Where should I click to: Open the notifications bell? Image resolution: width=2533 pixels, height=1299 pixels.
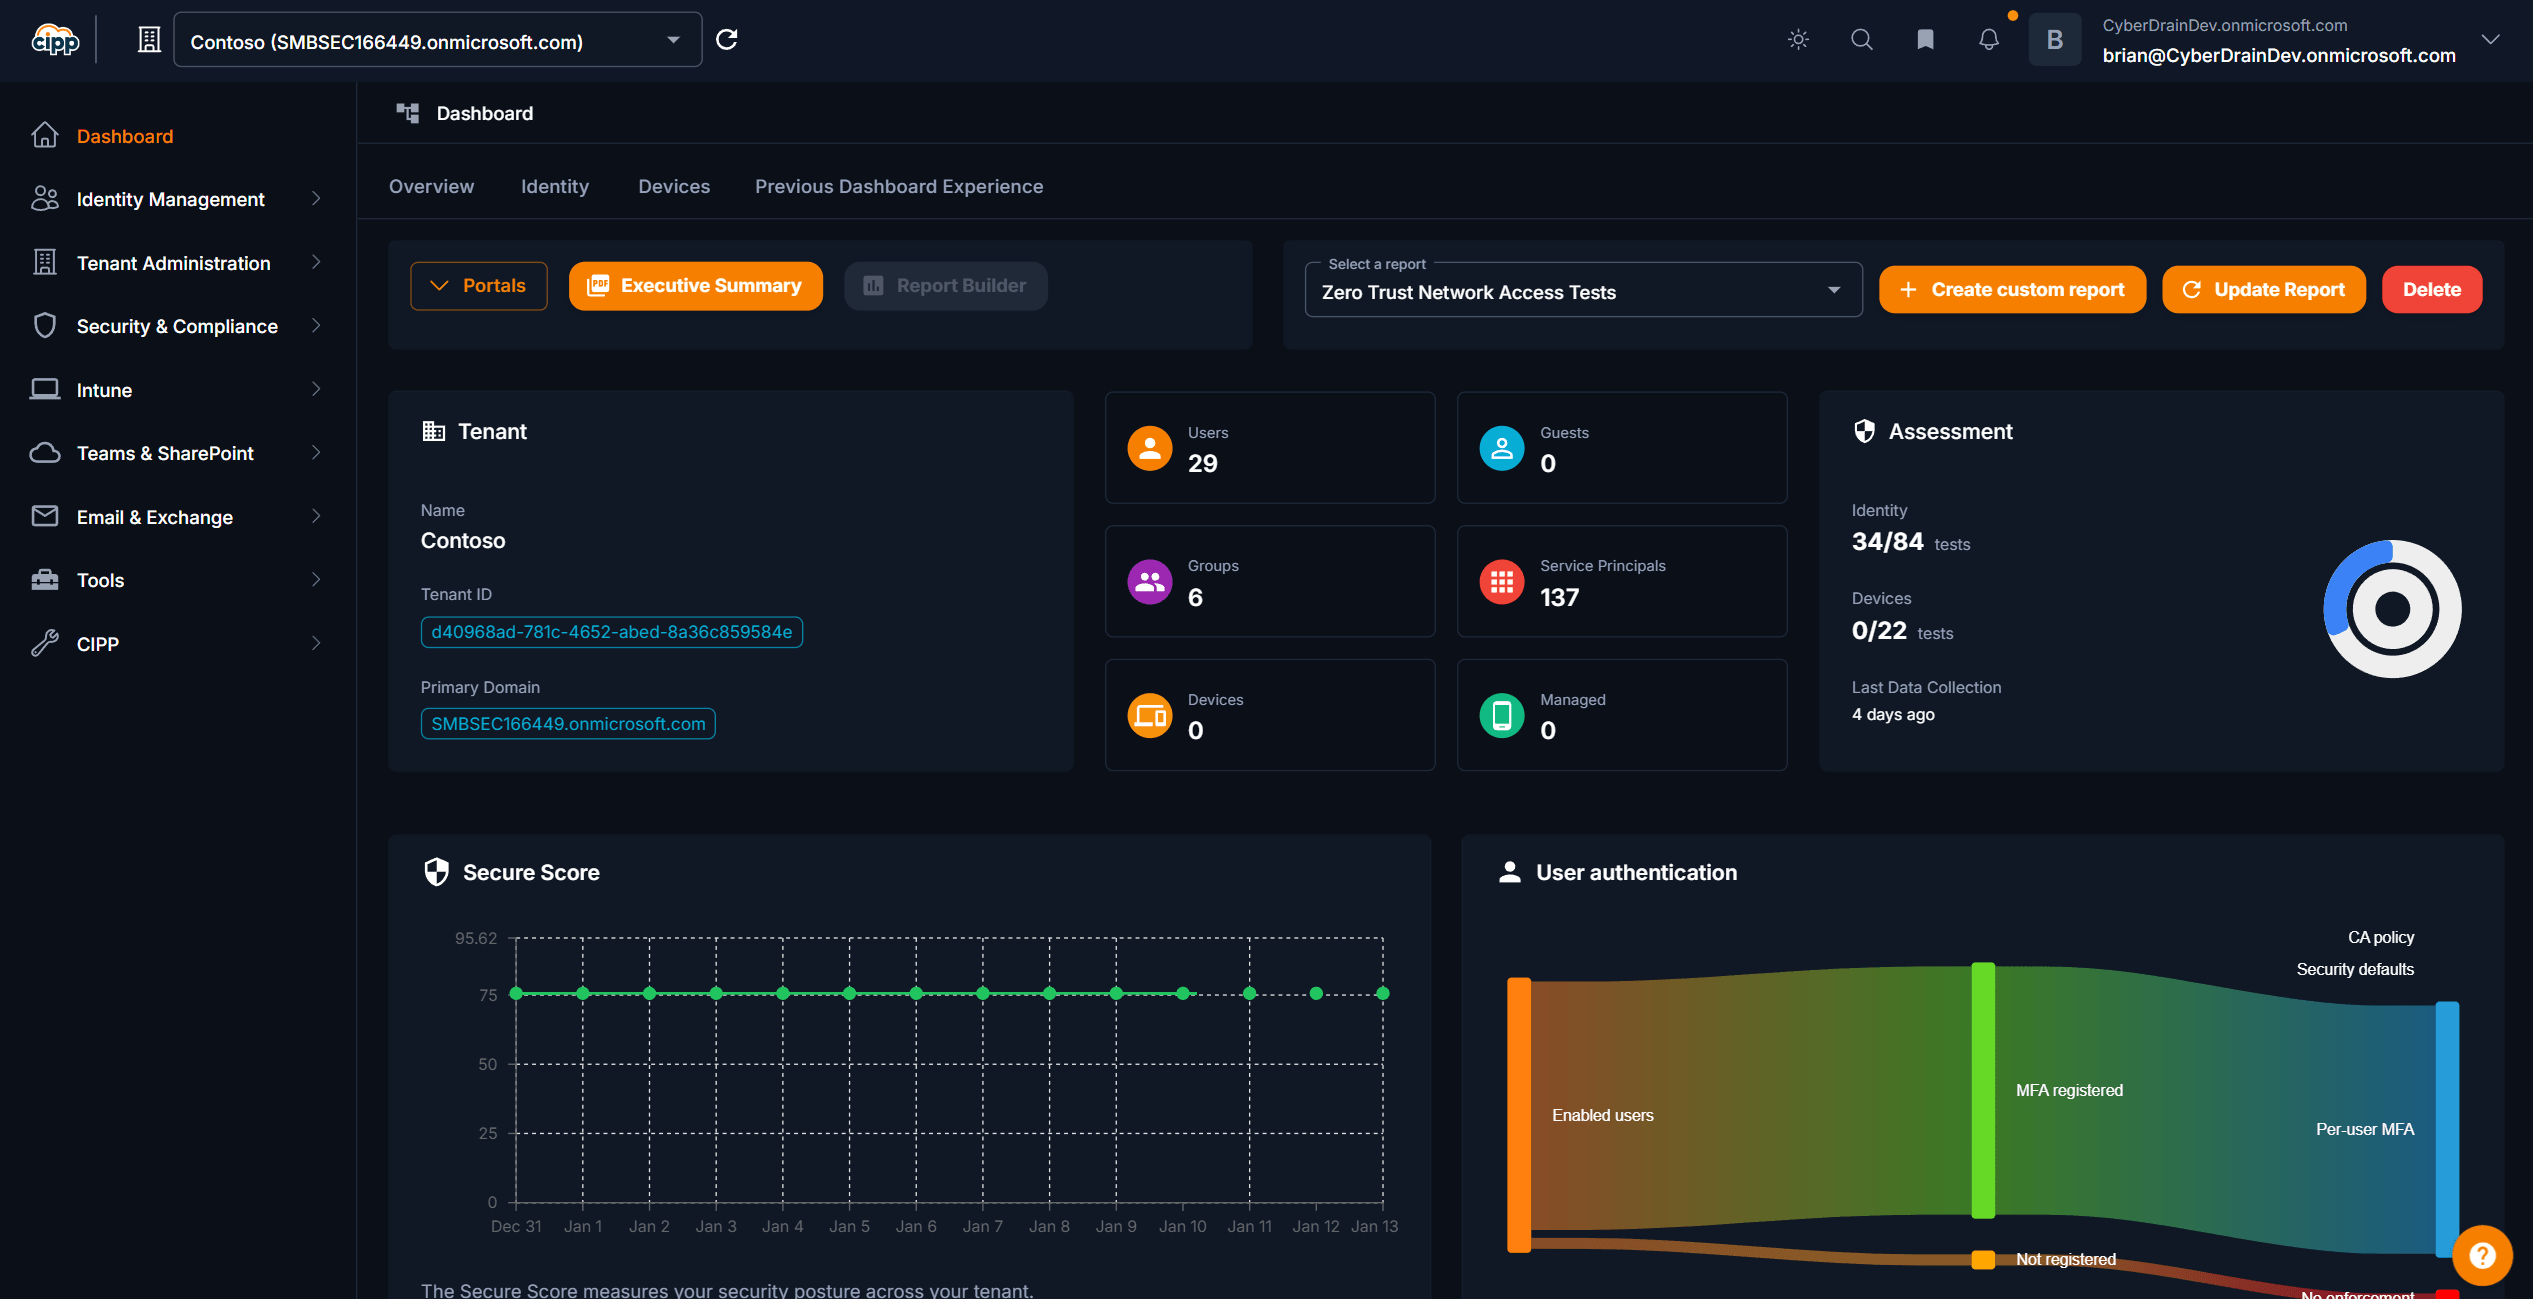point(1989,40)
